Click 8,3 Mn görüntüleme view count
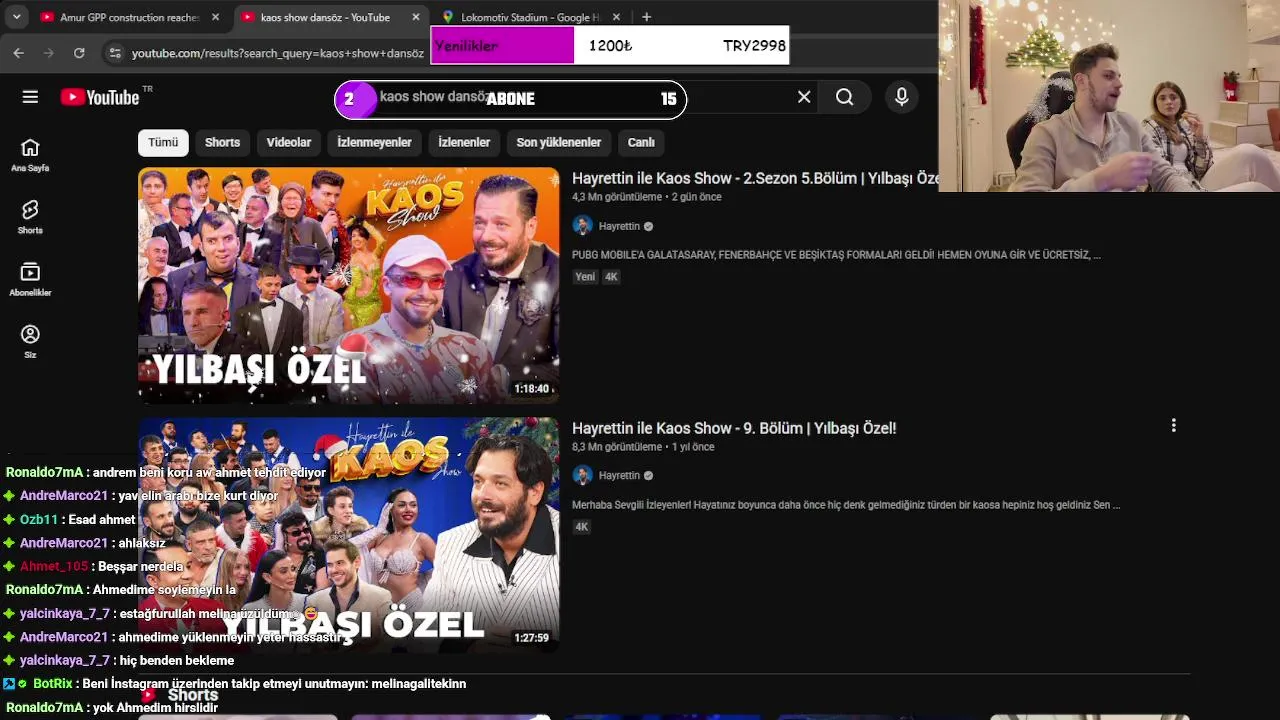Viewport: 1280px width, 720px height. tap(617, 447)
